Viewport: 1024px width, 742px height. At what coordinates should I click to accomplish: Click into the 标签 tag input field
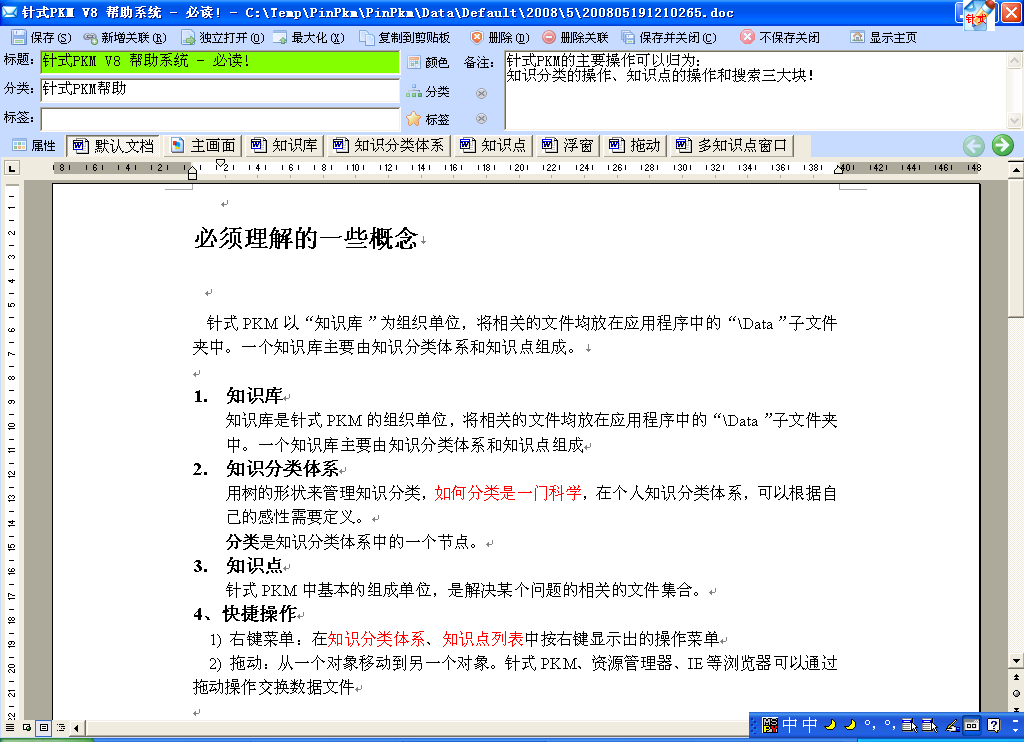coord(219,118)
